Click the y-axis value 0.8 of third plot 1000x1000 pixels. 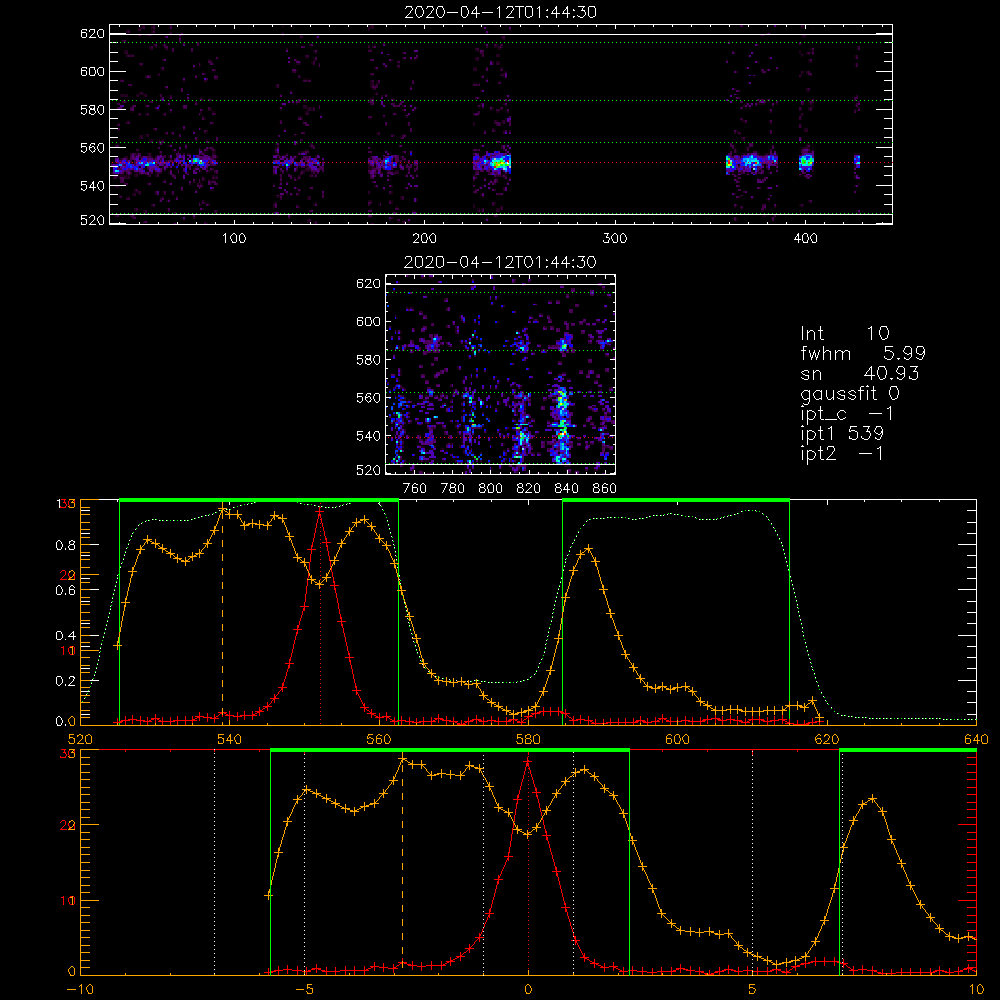tap(66, 545)
